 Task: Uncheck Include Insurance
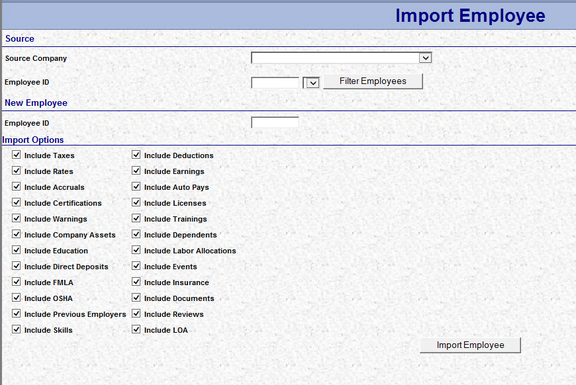pyautogui.click(x=136, y=281)
